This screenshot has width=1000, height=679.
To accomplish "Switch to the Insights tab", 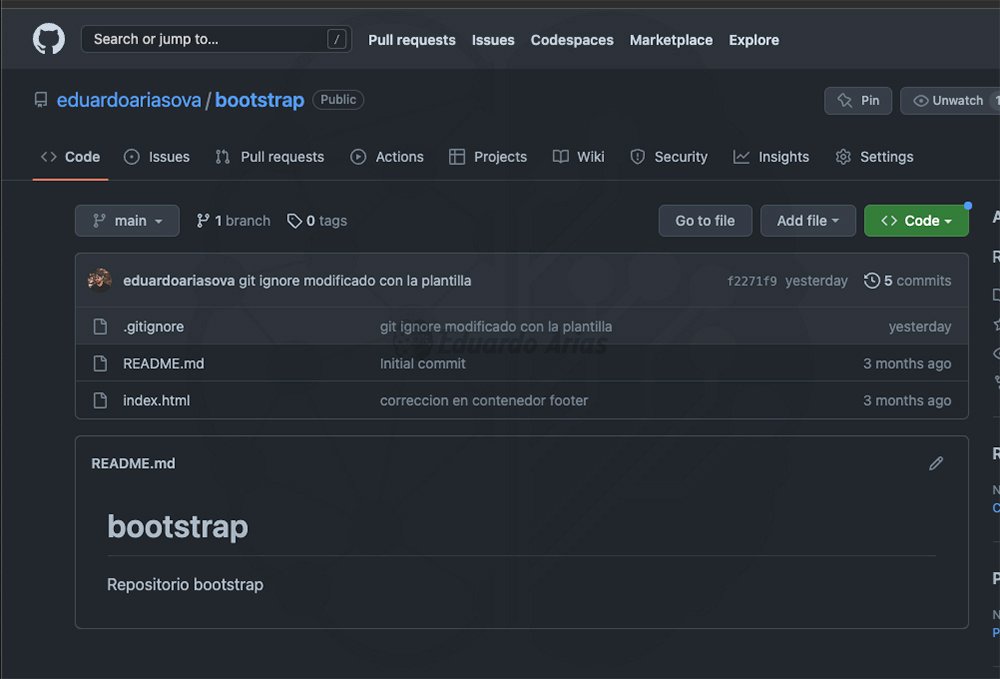I will click(771, 157).
